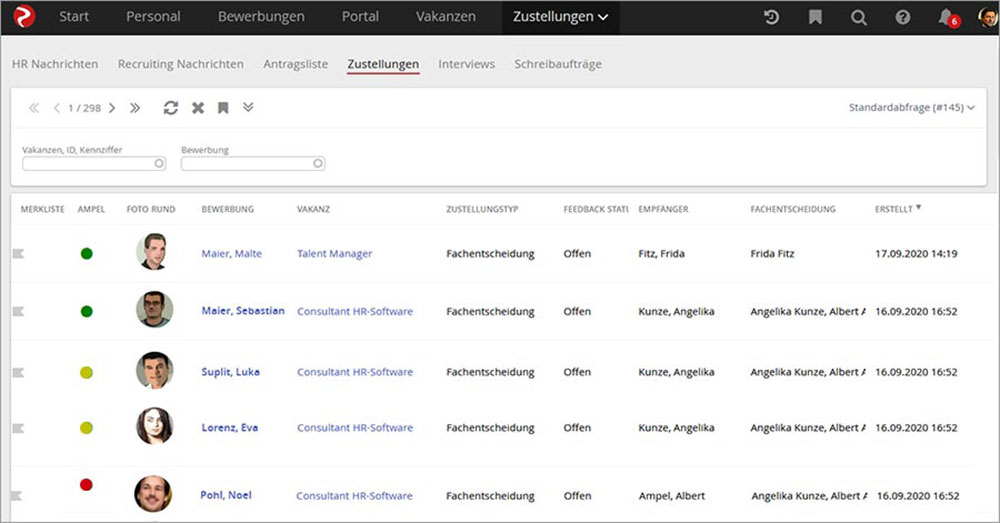Open the Talent Manager vacancy link
This screenshot has height=523, width=1000.
pyautogui.click(x=334, y=254)
